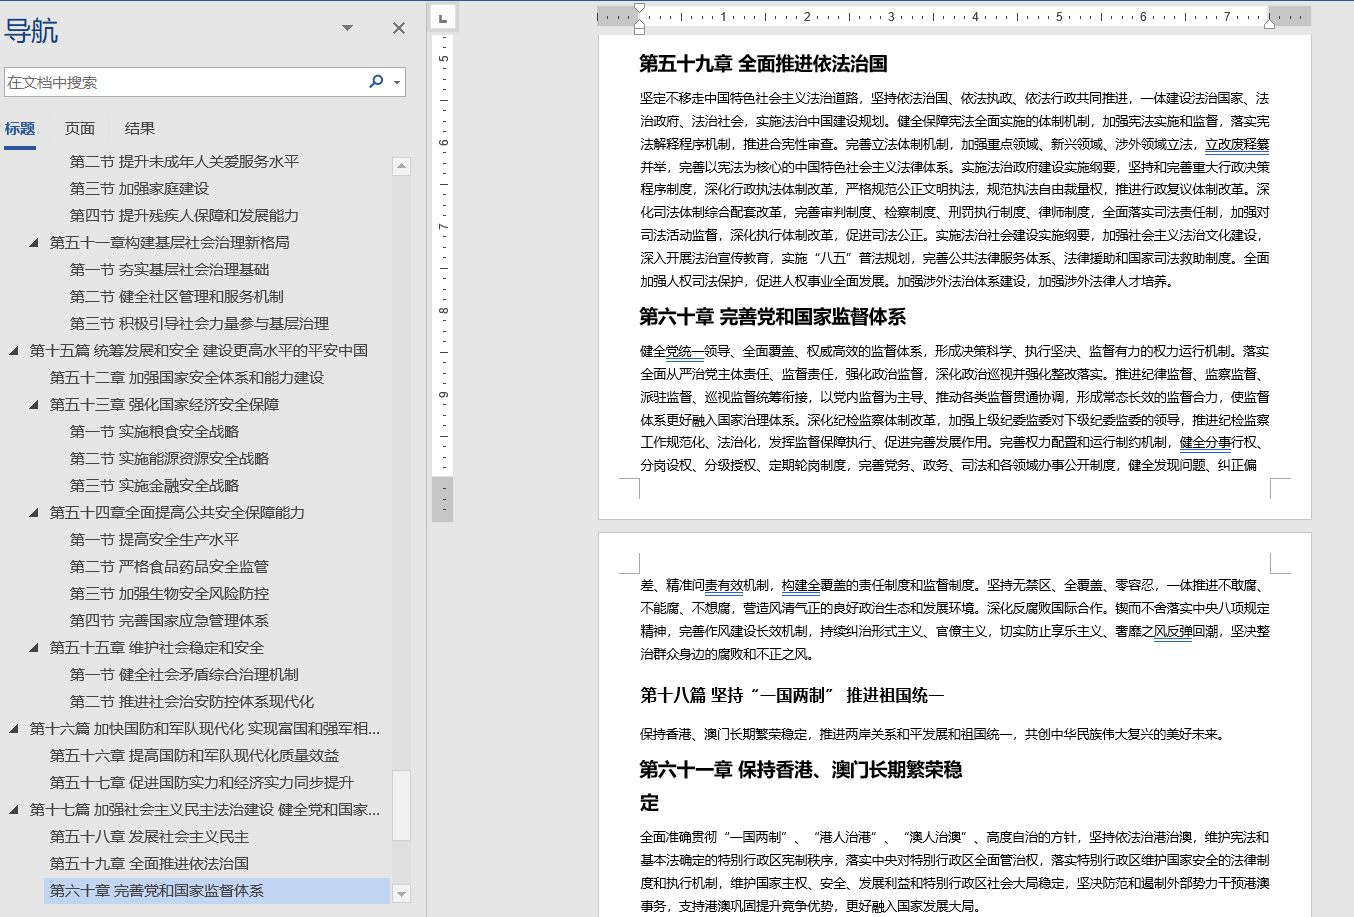
Task: Collapse 第五十三章 强化国家经济安全保障
Action: tap(34, 404)
